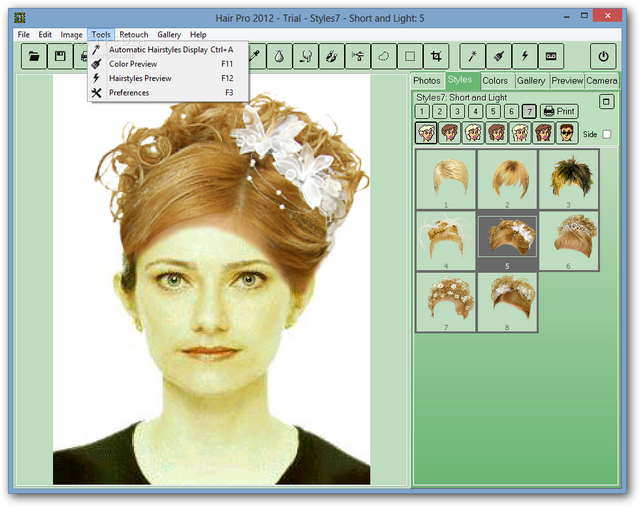Click the power exit button icon
640x507 pixels.
click(603, 56)
